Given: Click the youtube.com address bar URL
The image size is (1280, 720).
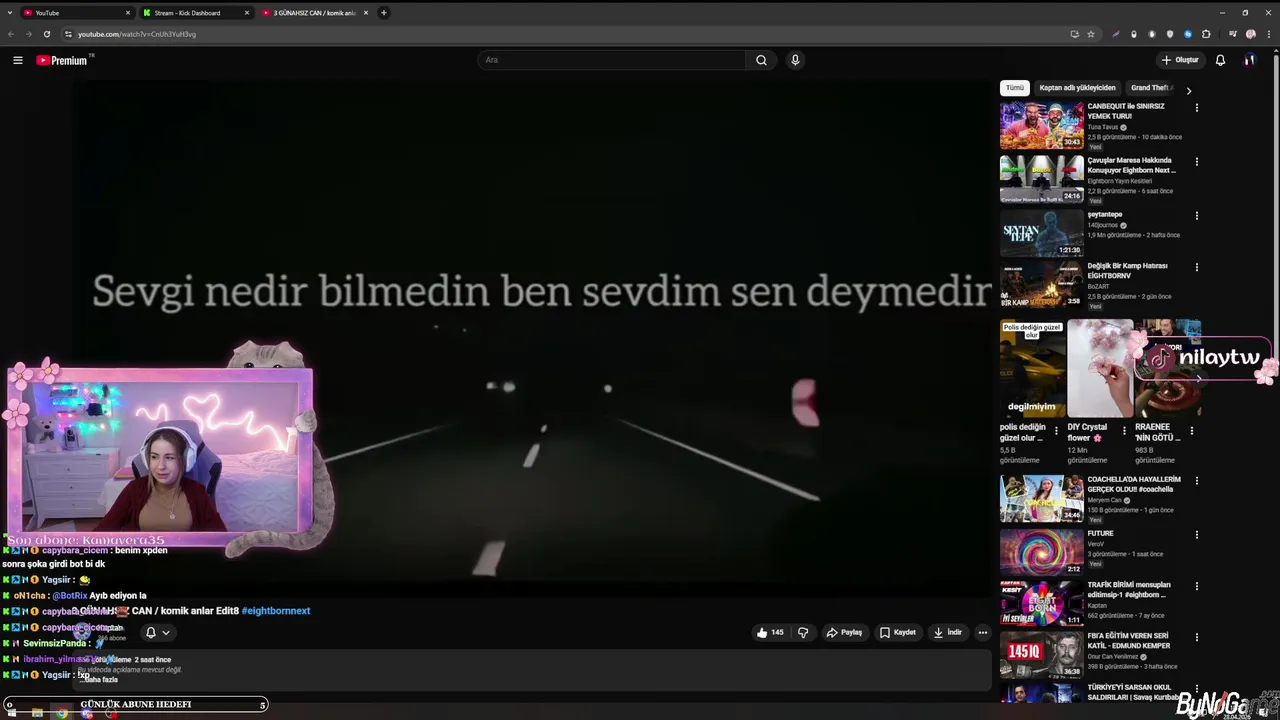Looking at the screenshot, I should tap(137, 34).
